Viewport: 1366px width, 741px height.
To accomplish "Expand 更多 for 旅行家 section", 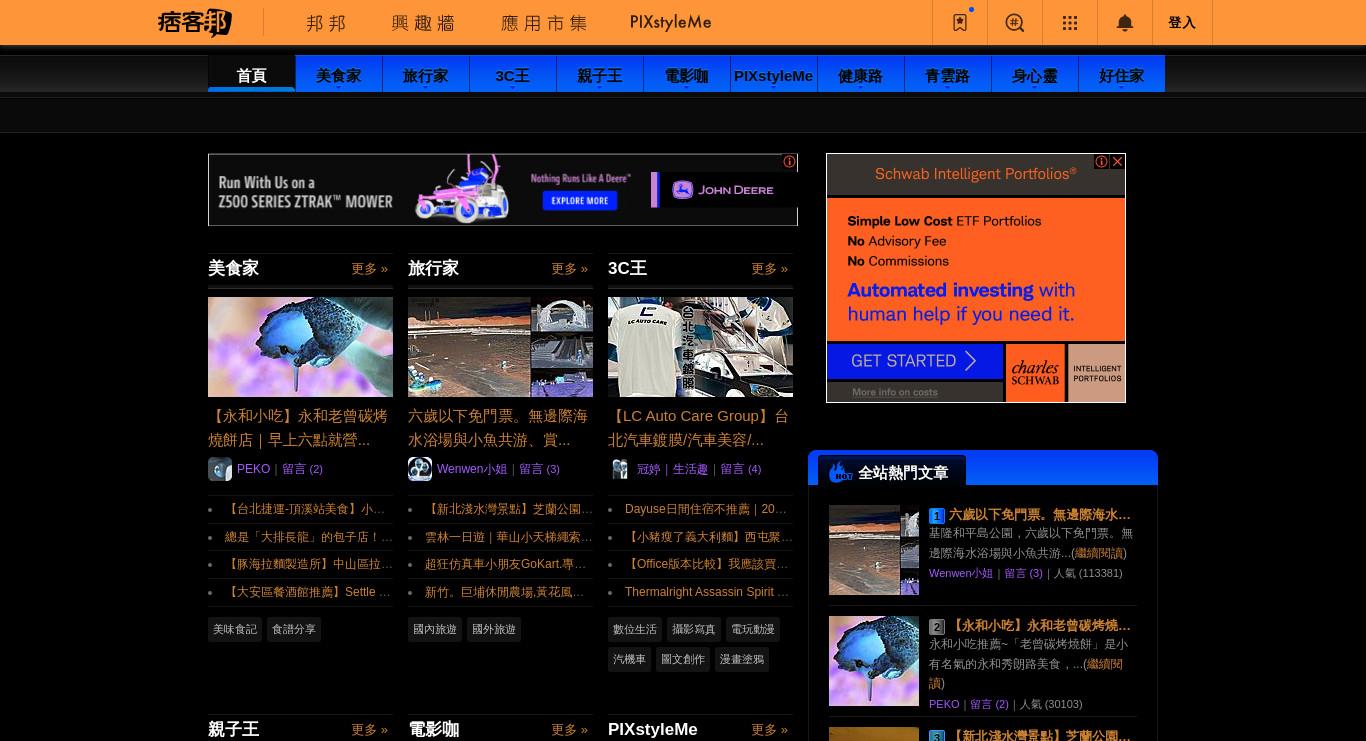I will (569, 269).
